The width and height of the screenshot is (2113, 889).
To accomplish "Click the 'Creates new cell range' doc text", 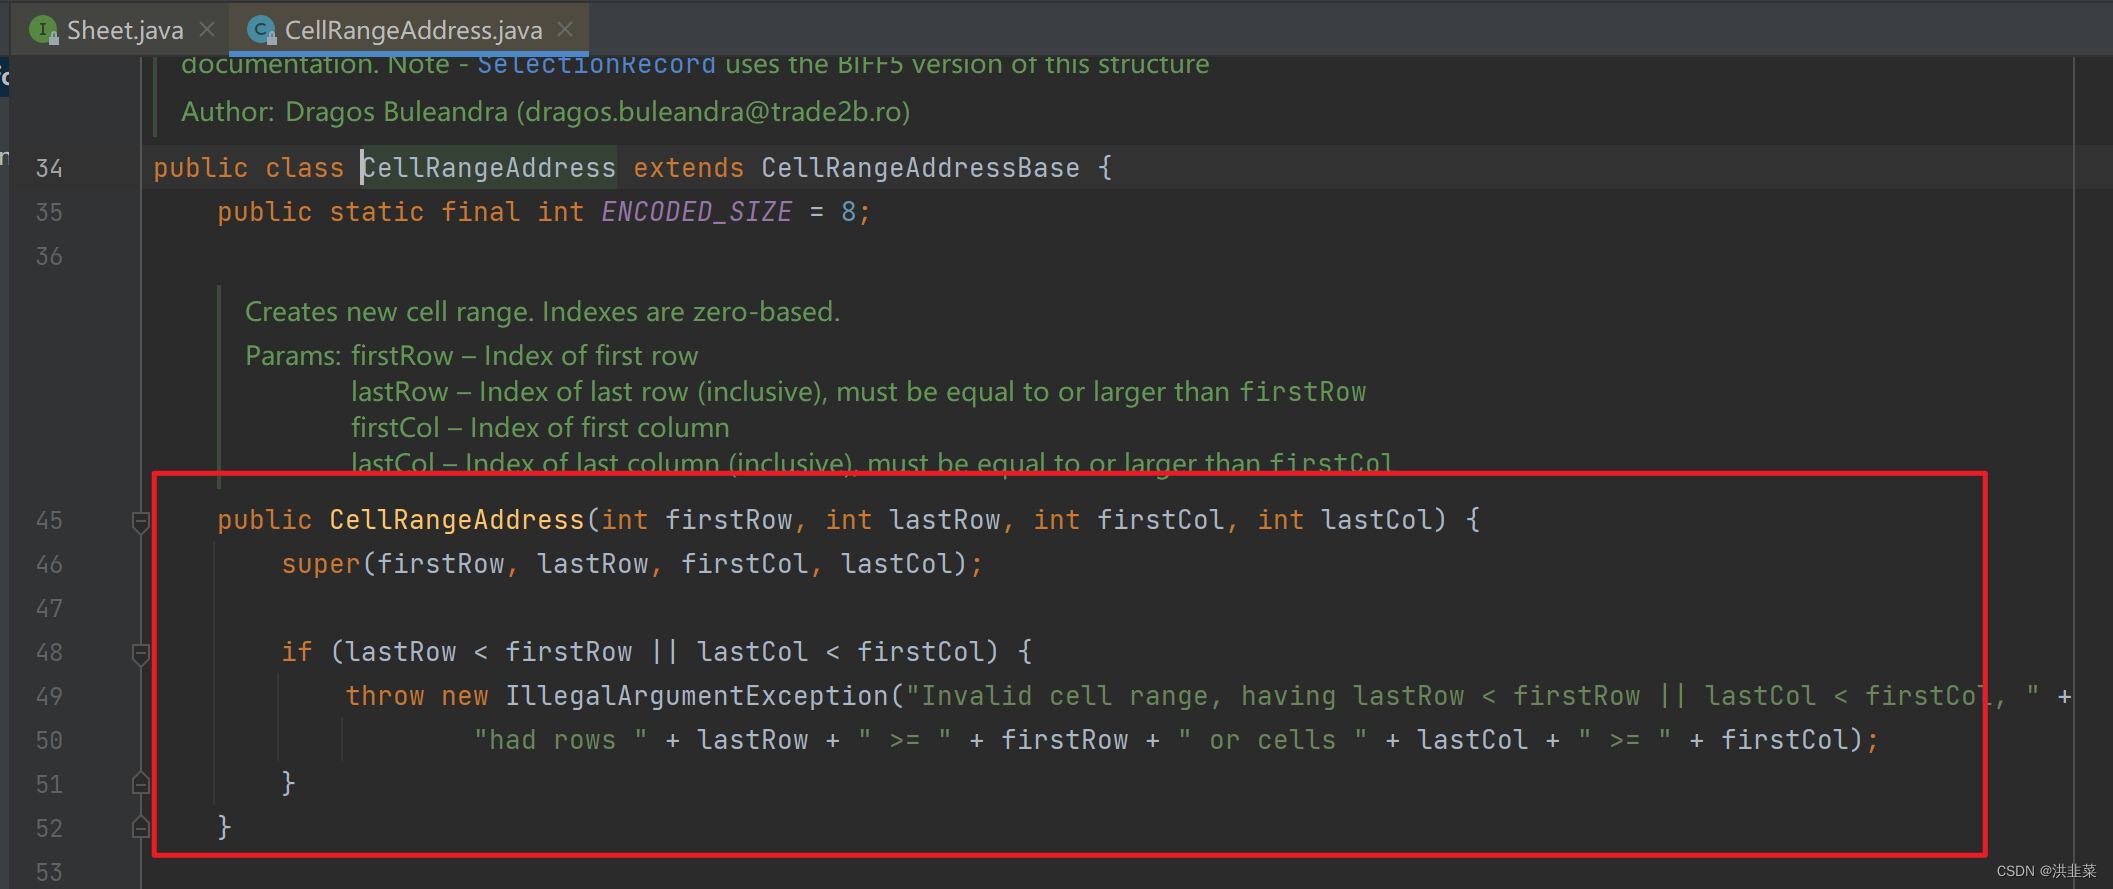I will 542,312.
